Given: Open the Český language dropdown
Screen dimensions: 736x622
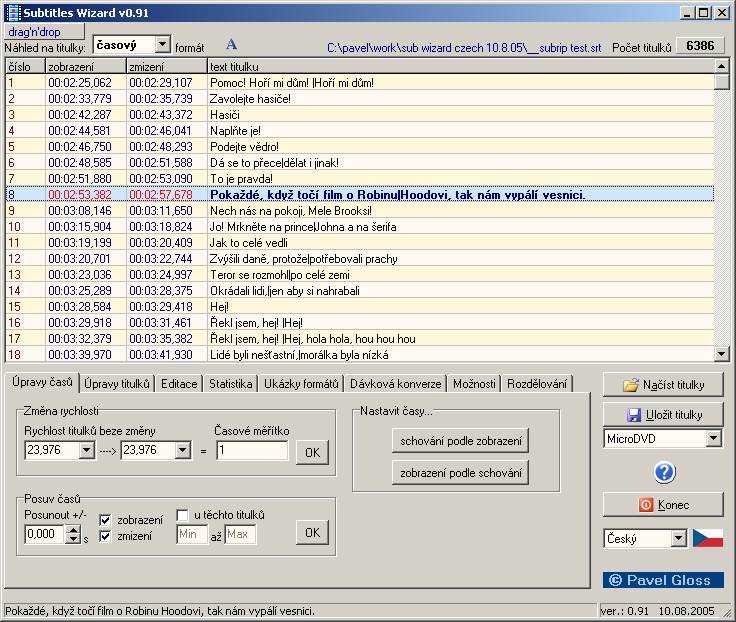Looking at the screenshot, I should (x=679, y=538).
